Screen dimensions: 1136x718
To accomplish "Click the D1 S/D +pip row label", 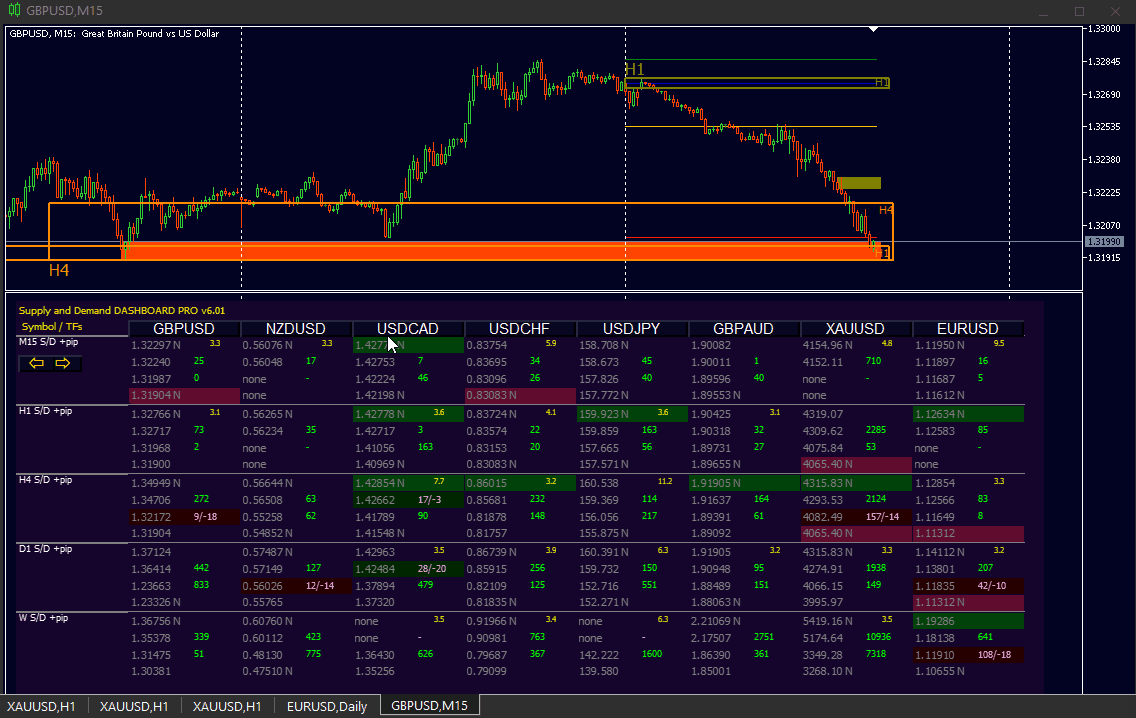I will coord(45,548).
